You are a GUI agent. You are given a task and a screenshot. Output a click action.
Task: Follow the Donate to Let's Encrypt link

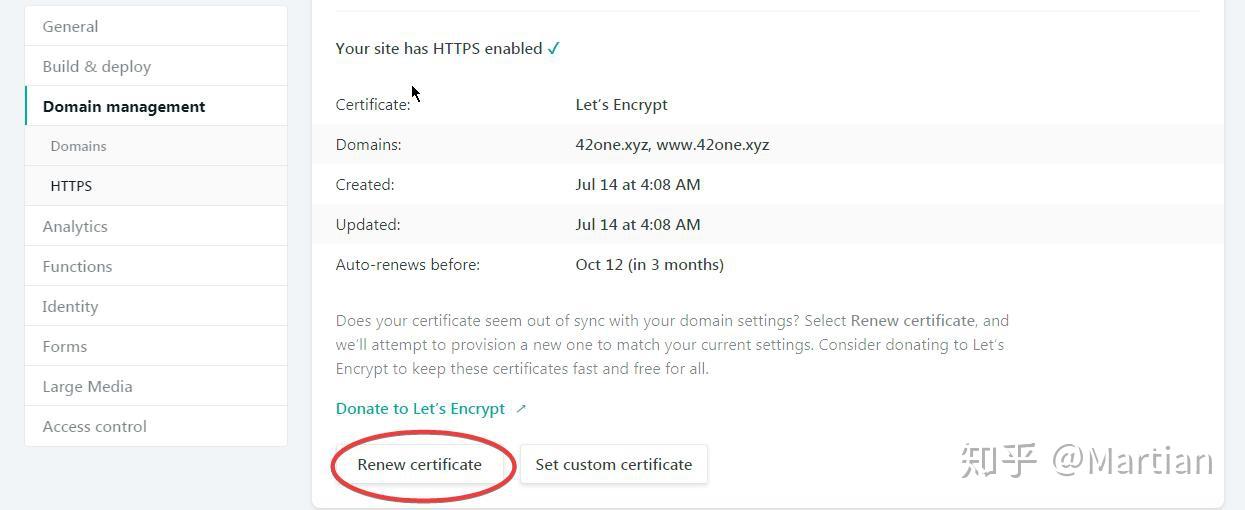point(420,408)
